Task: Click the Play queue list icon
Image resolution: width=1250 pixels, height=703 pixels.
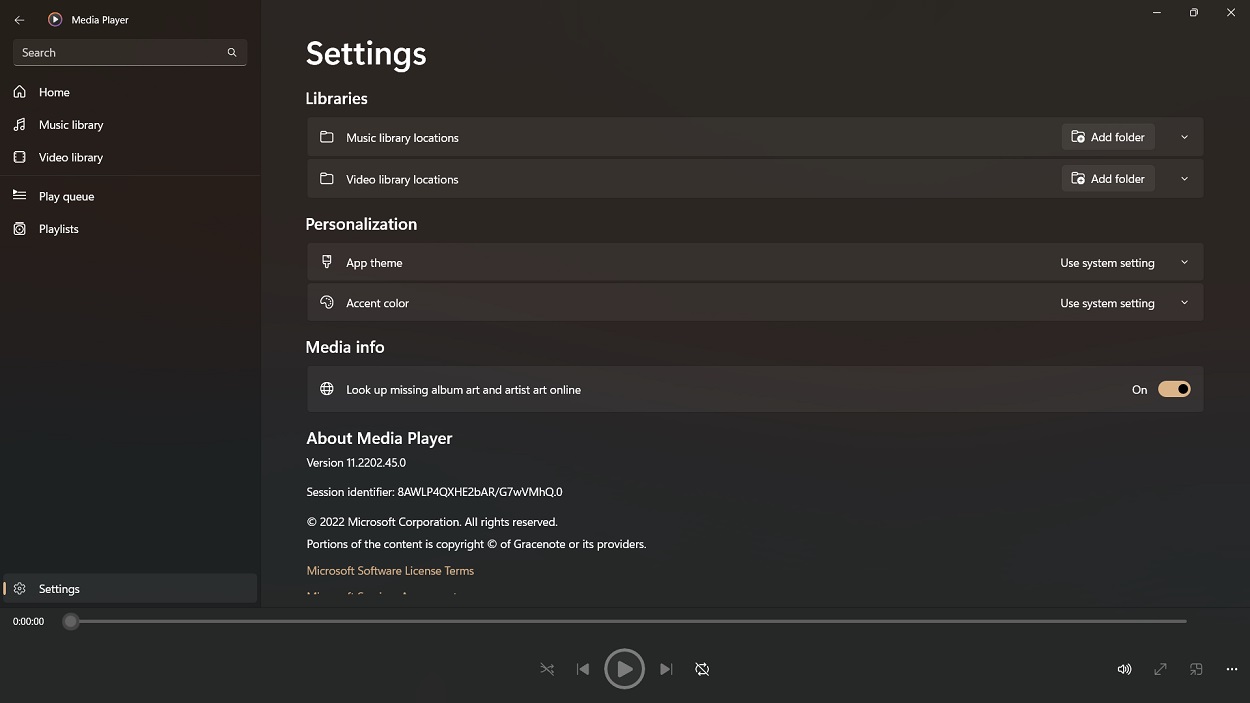Action: (19, 196)
